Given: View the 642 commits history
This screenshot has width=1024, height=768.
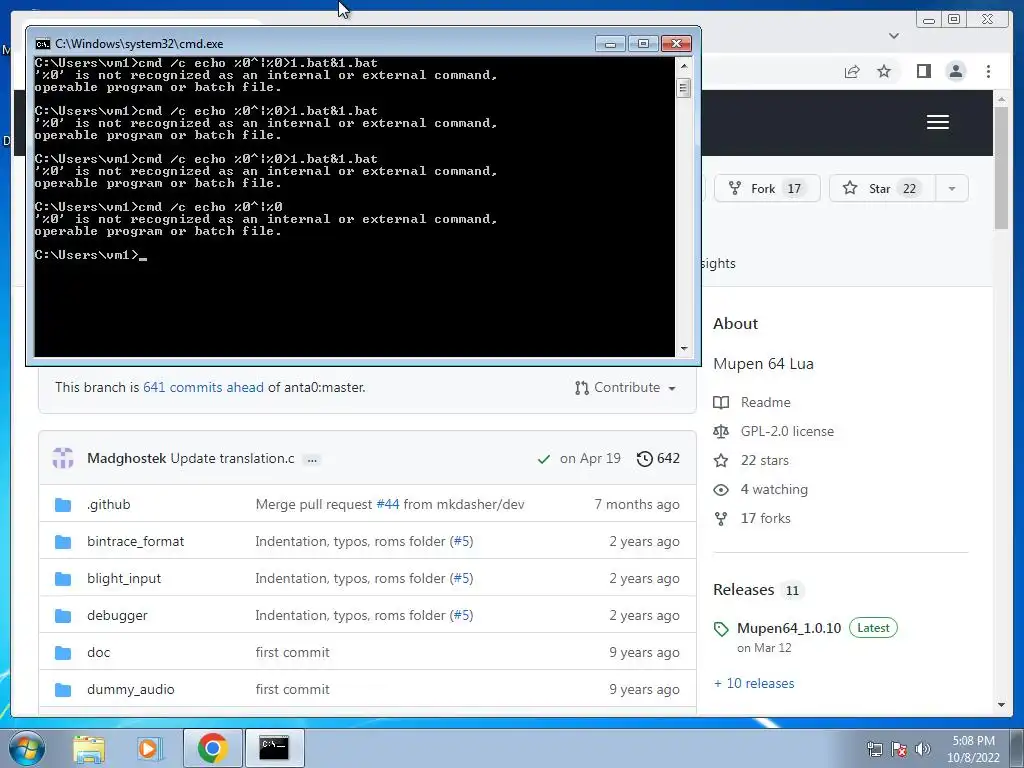Looking at the screenshot, I should pos(658,458).
